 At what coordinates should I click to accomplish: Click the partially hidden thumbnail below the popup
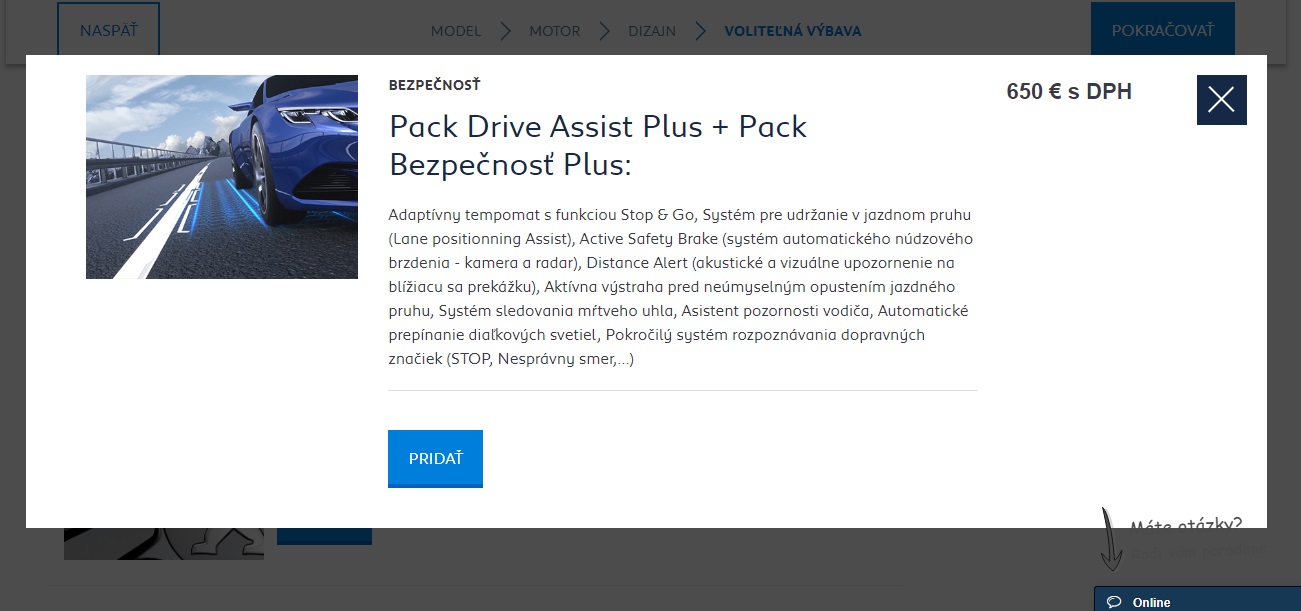click(x=164, y=543)
